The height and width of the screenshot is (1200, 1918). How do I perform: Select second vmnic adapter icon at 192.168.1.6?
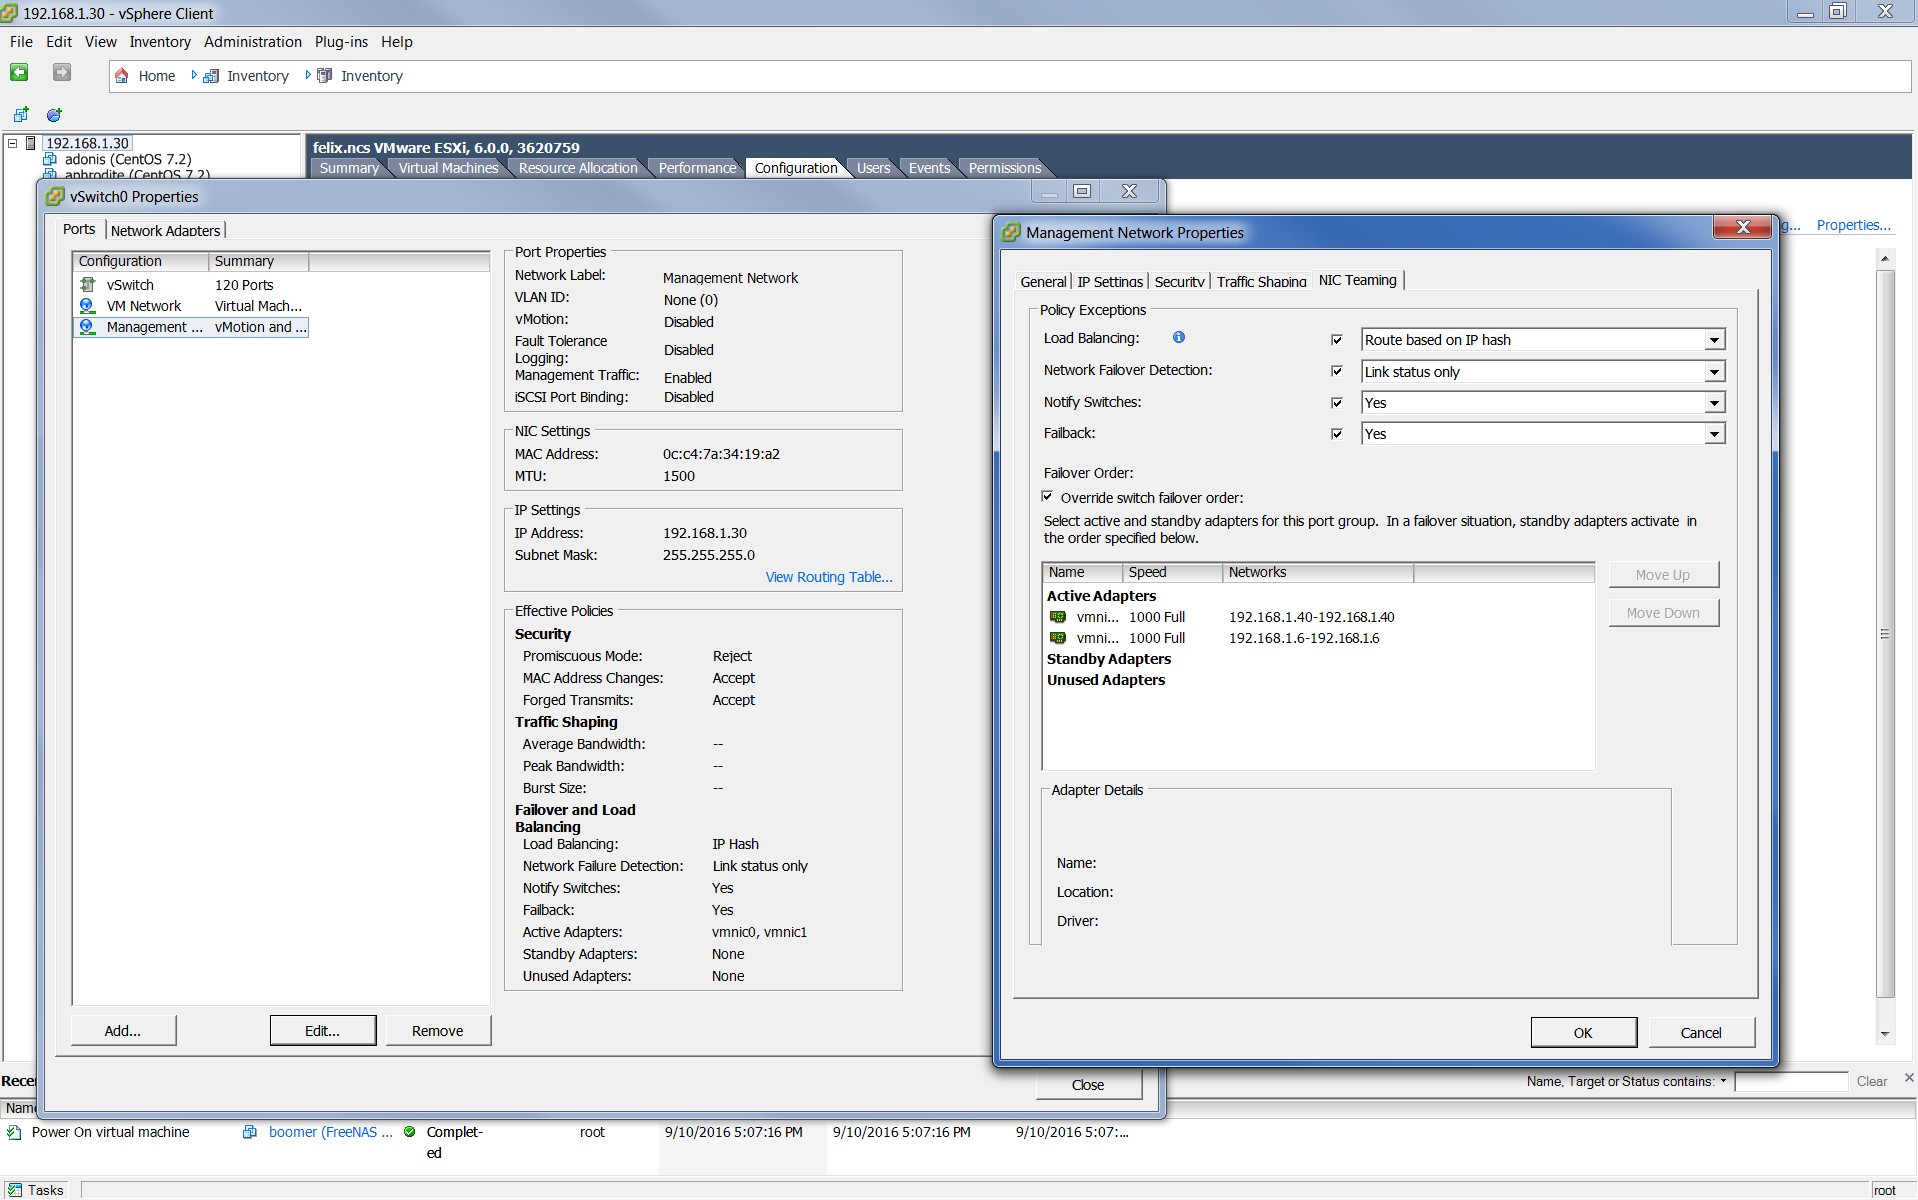[x=1058, y=638]
